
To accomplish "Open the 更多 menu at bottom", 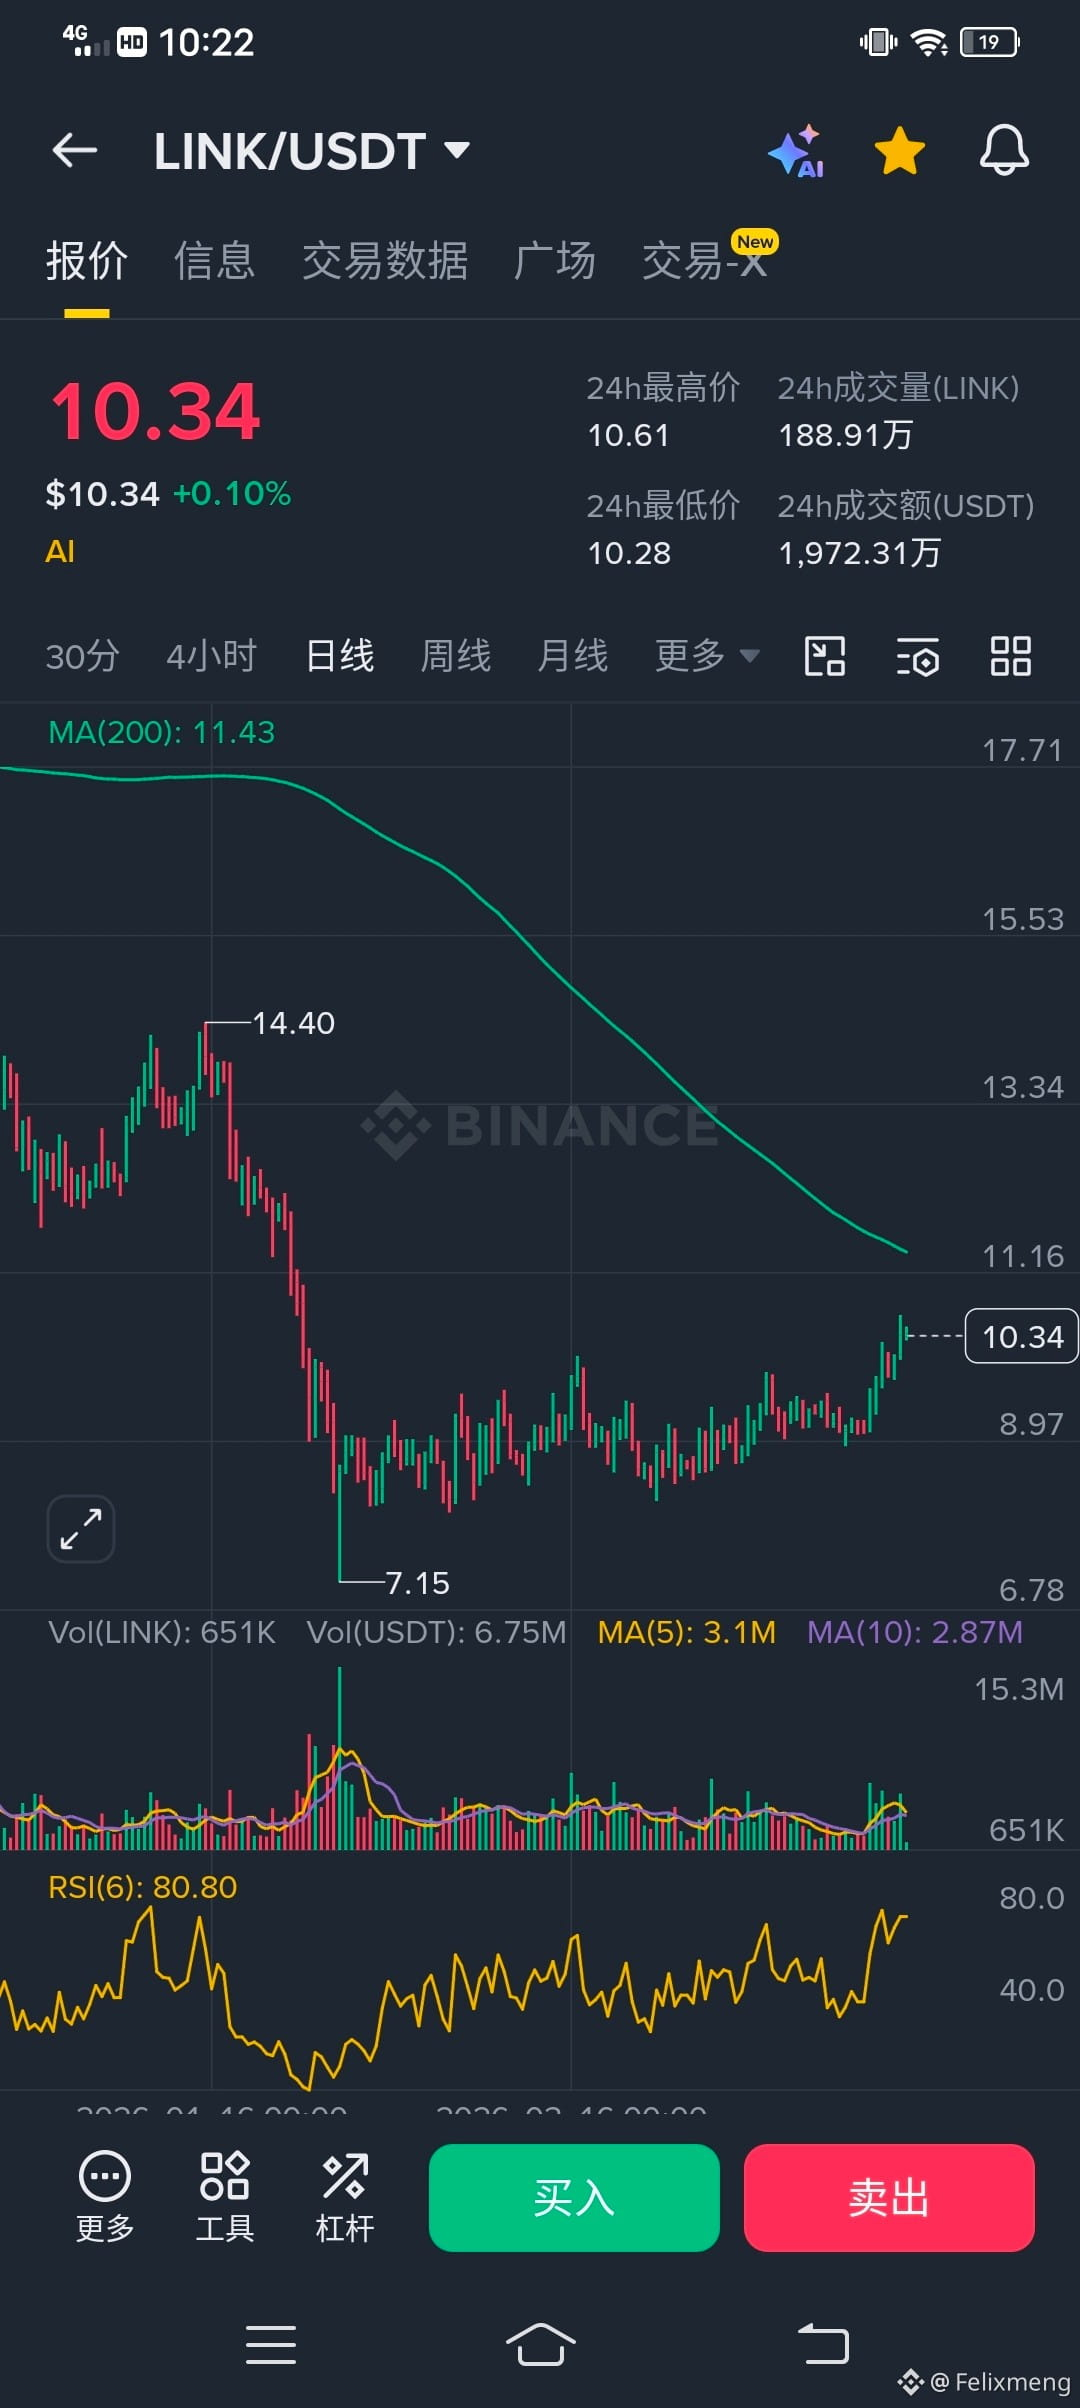I will [x=105, y=2197].
